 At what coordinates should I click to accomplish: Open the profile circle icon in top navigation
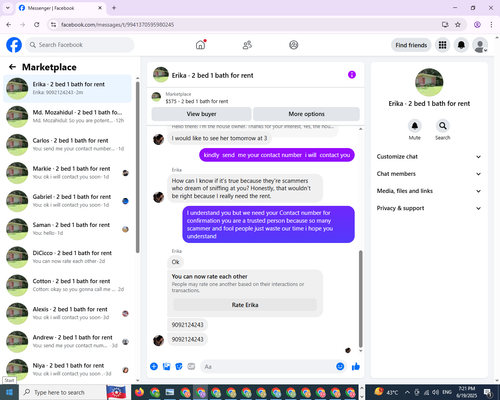[294, 45]
